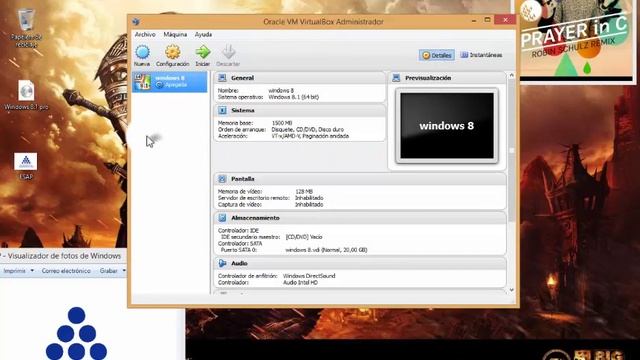Viewport: 640px width, 360px height.
Task: Click the windows 8 preview thumbnail
Action: click(x=447, y=125)
